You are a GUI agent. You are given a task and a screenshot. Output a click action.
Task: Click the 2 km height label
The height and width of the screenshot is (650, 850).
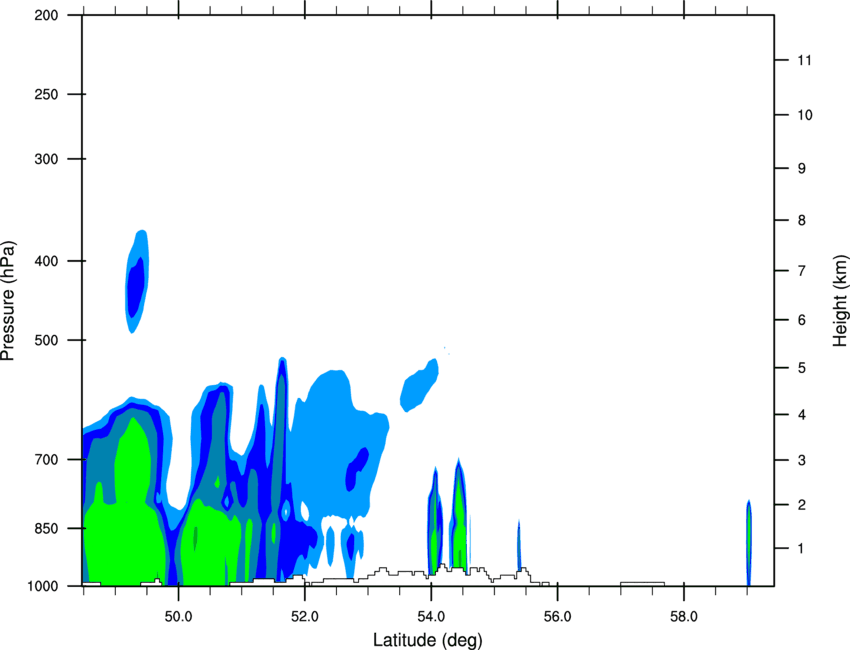point(802,505)
